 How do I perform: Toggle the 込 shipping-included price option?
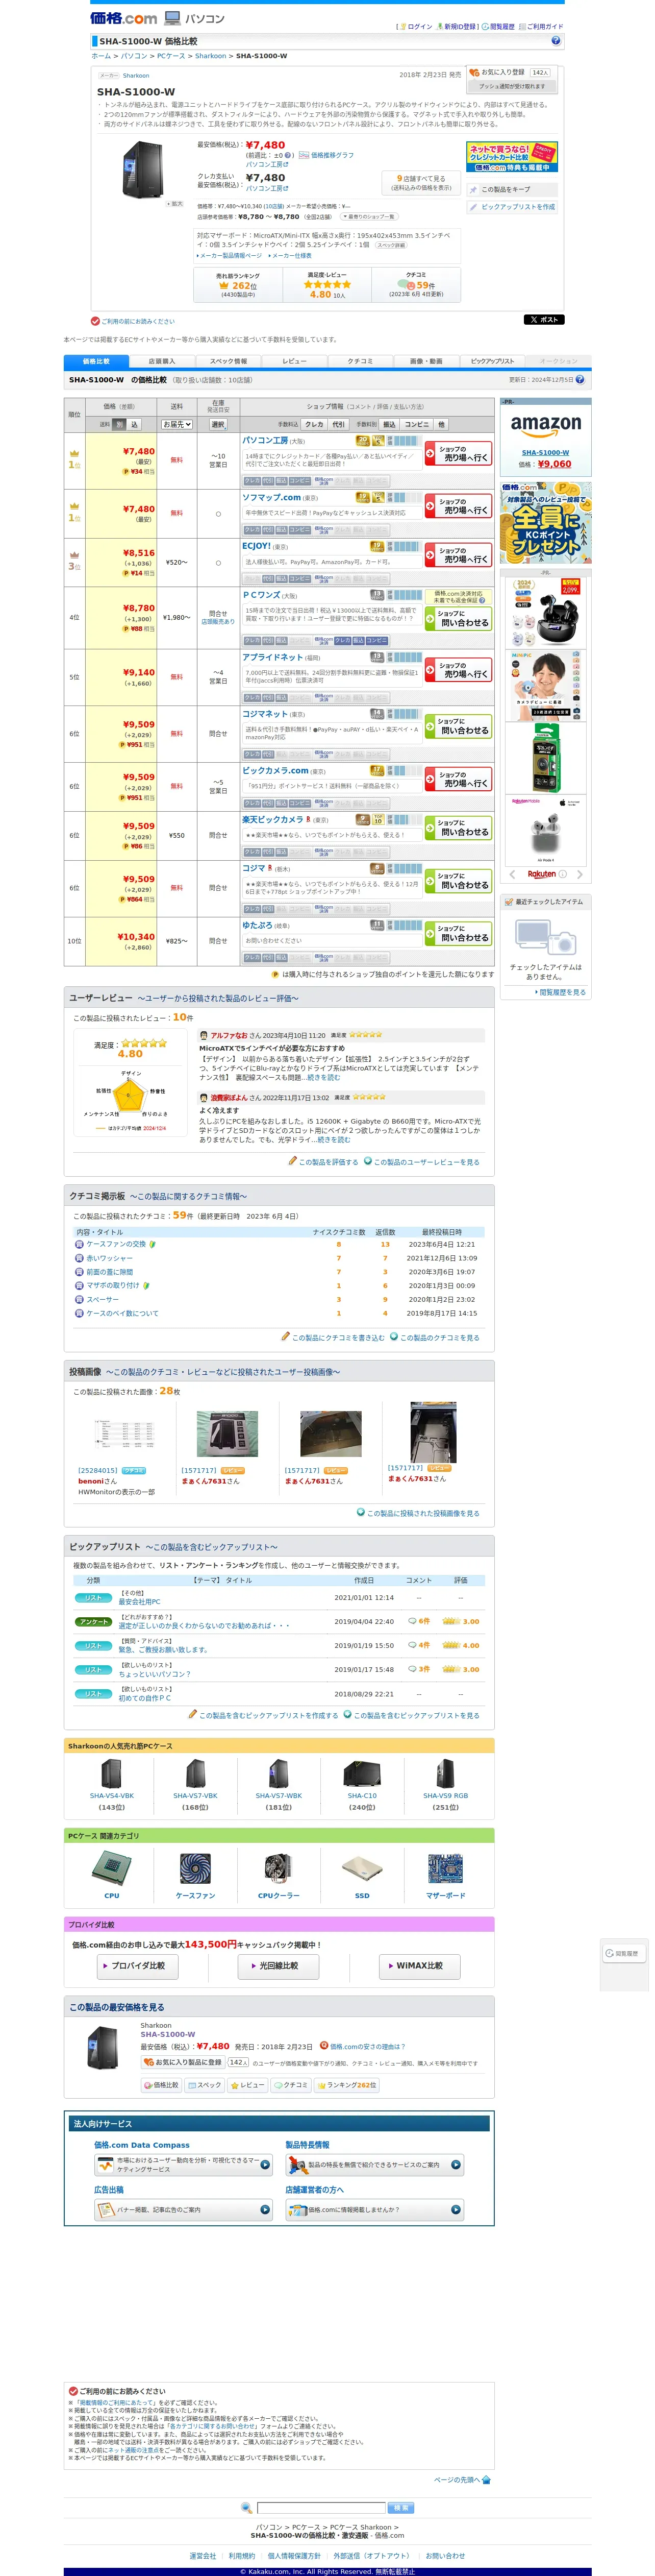(134, 424)
